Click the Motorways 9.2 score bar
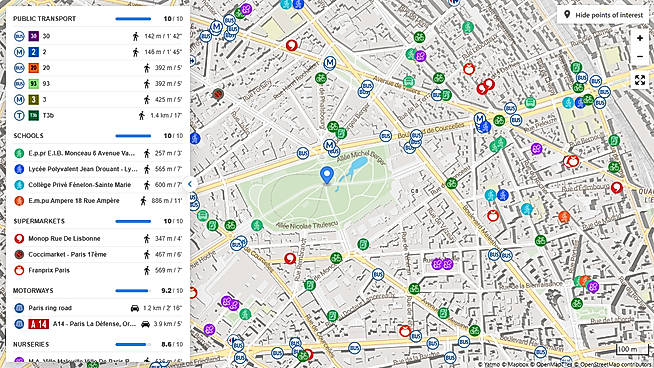Viewport: 654px width, 368px height. click(x=133, y=290)
